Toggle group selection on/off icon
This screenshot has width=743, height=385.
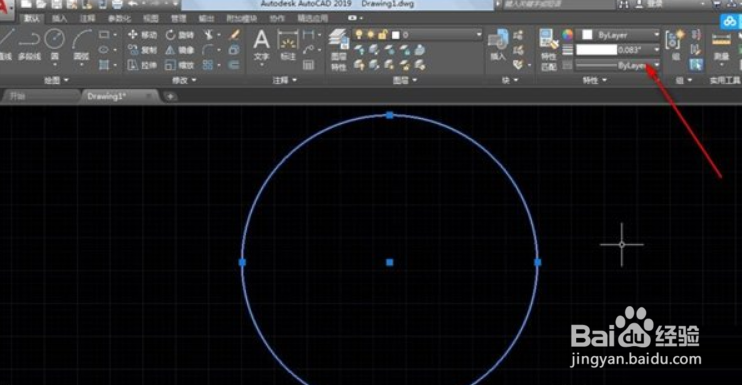coord(696,64)
